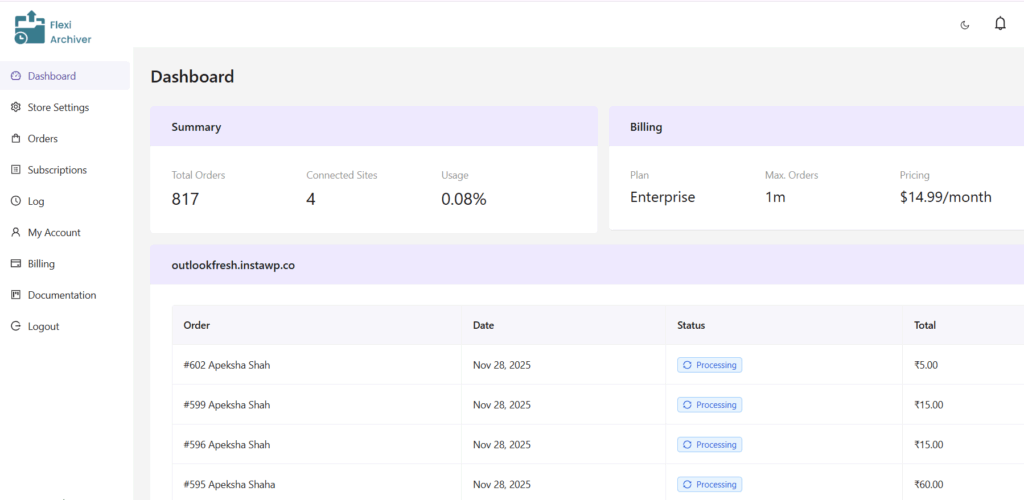Click the Order column header
1024x500 pixels.
pyautogui.click(x=197, y=325)
